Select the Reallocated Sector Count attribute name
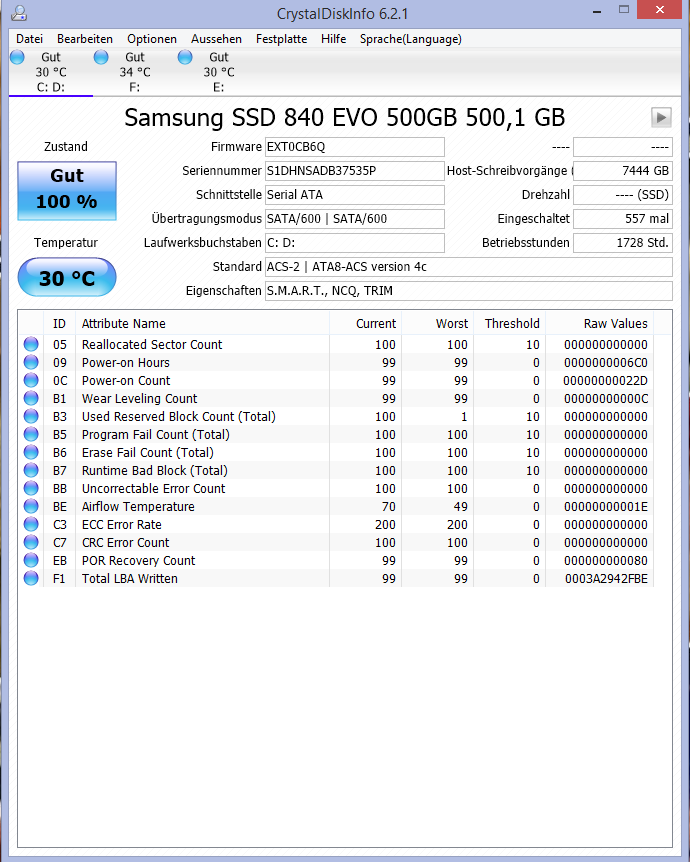The height and width of the screenshot is (862, 690). (152, 345)
